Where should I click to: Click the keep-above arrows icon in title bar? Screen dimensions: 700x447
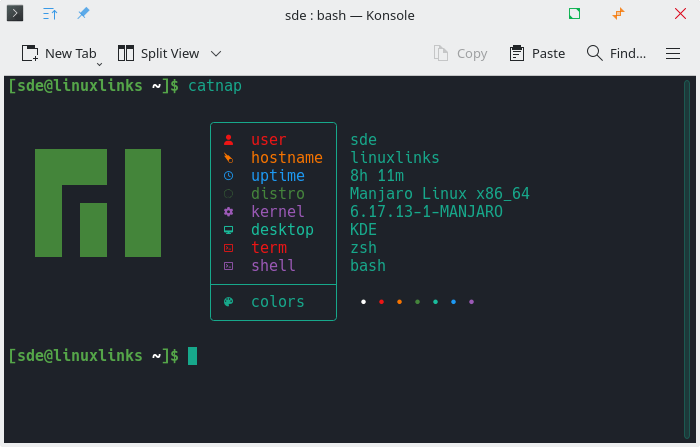[x=50, y=15]
